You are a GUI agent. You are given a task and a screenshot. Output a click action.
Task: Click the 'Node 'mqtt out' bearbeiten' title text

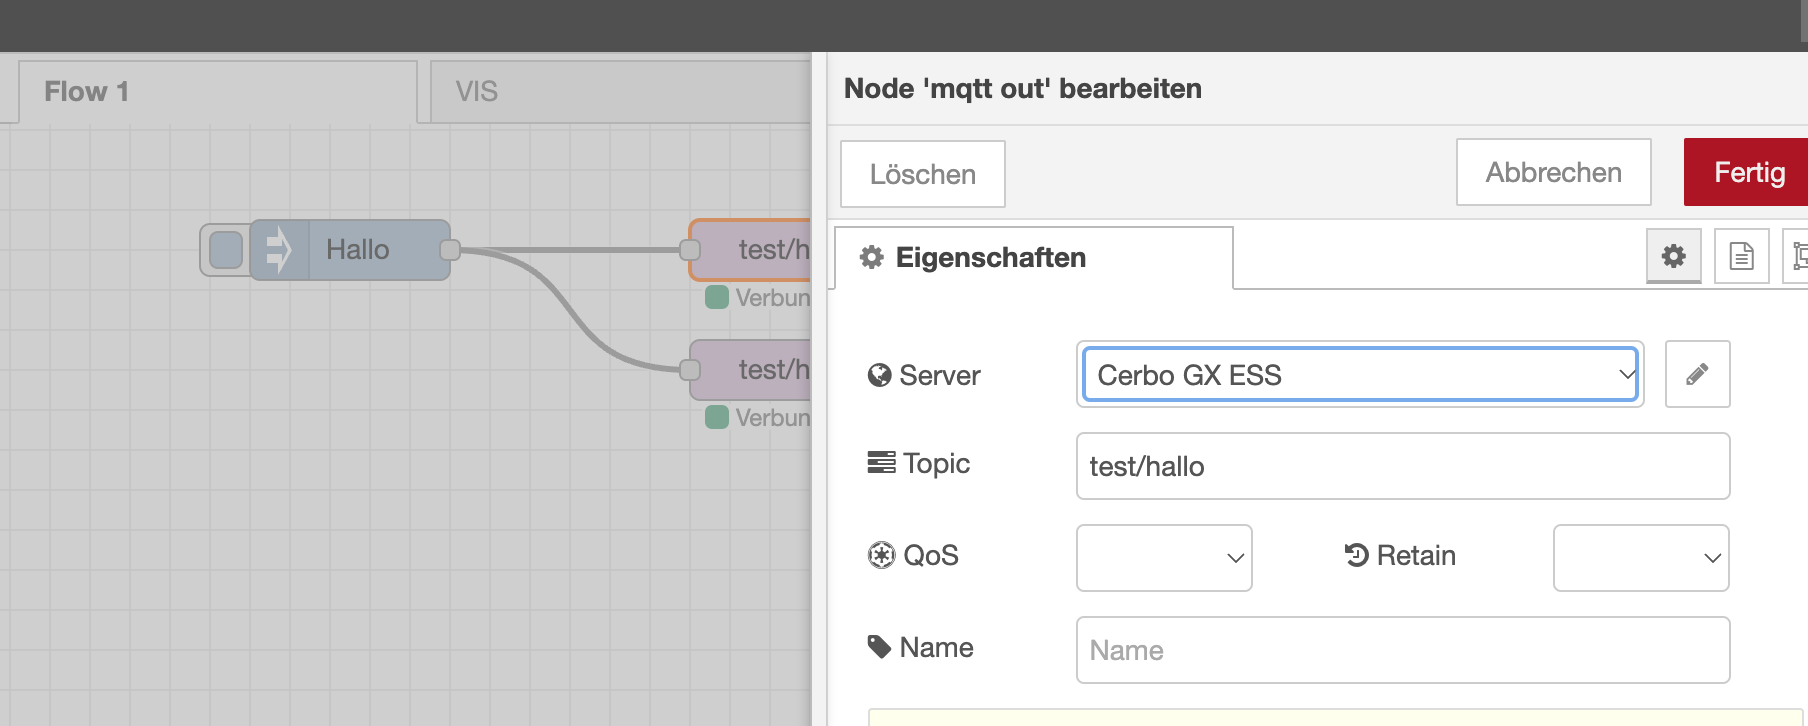(x=1023, y=89)
